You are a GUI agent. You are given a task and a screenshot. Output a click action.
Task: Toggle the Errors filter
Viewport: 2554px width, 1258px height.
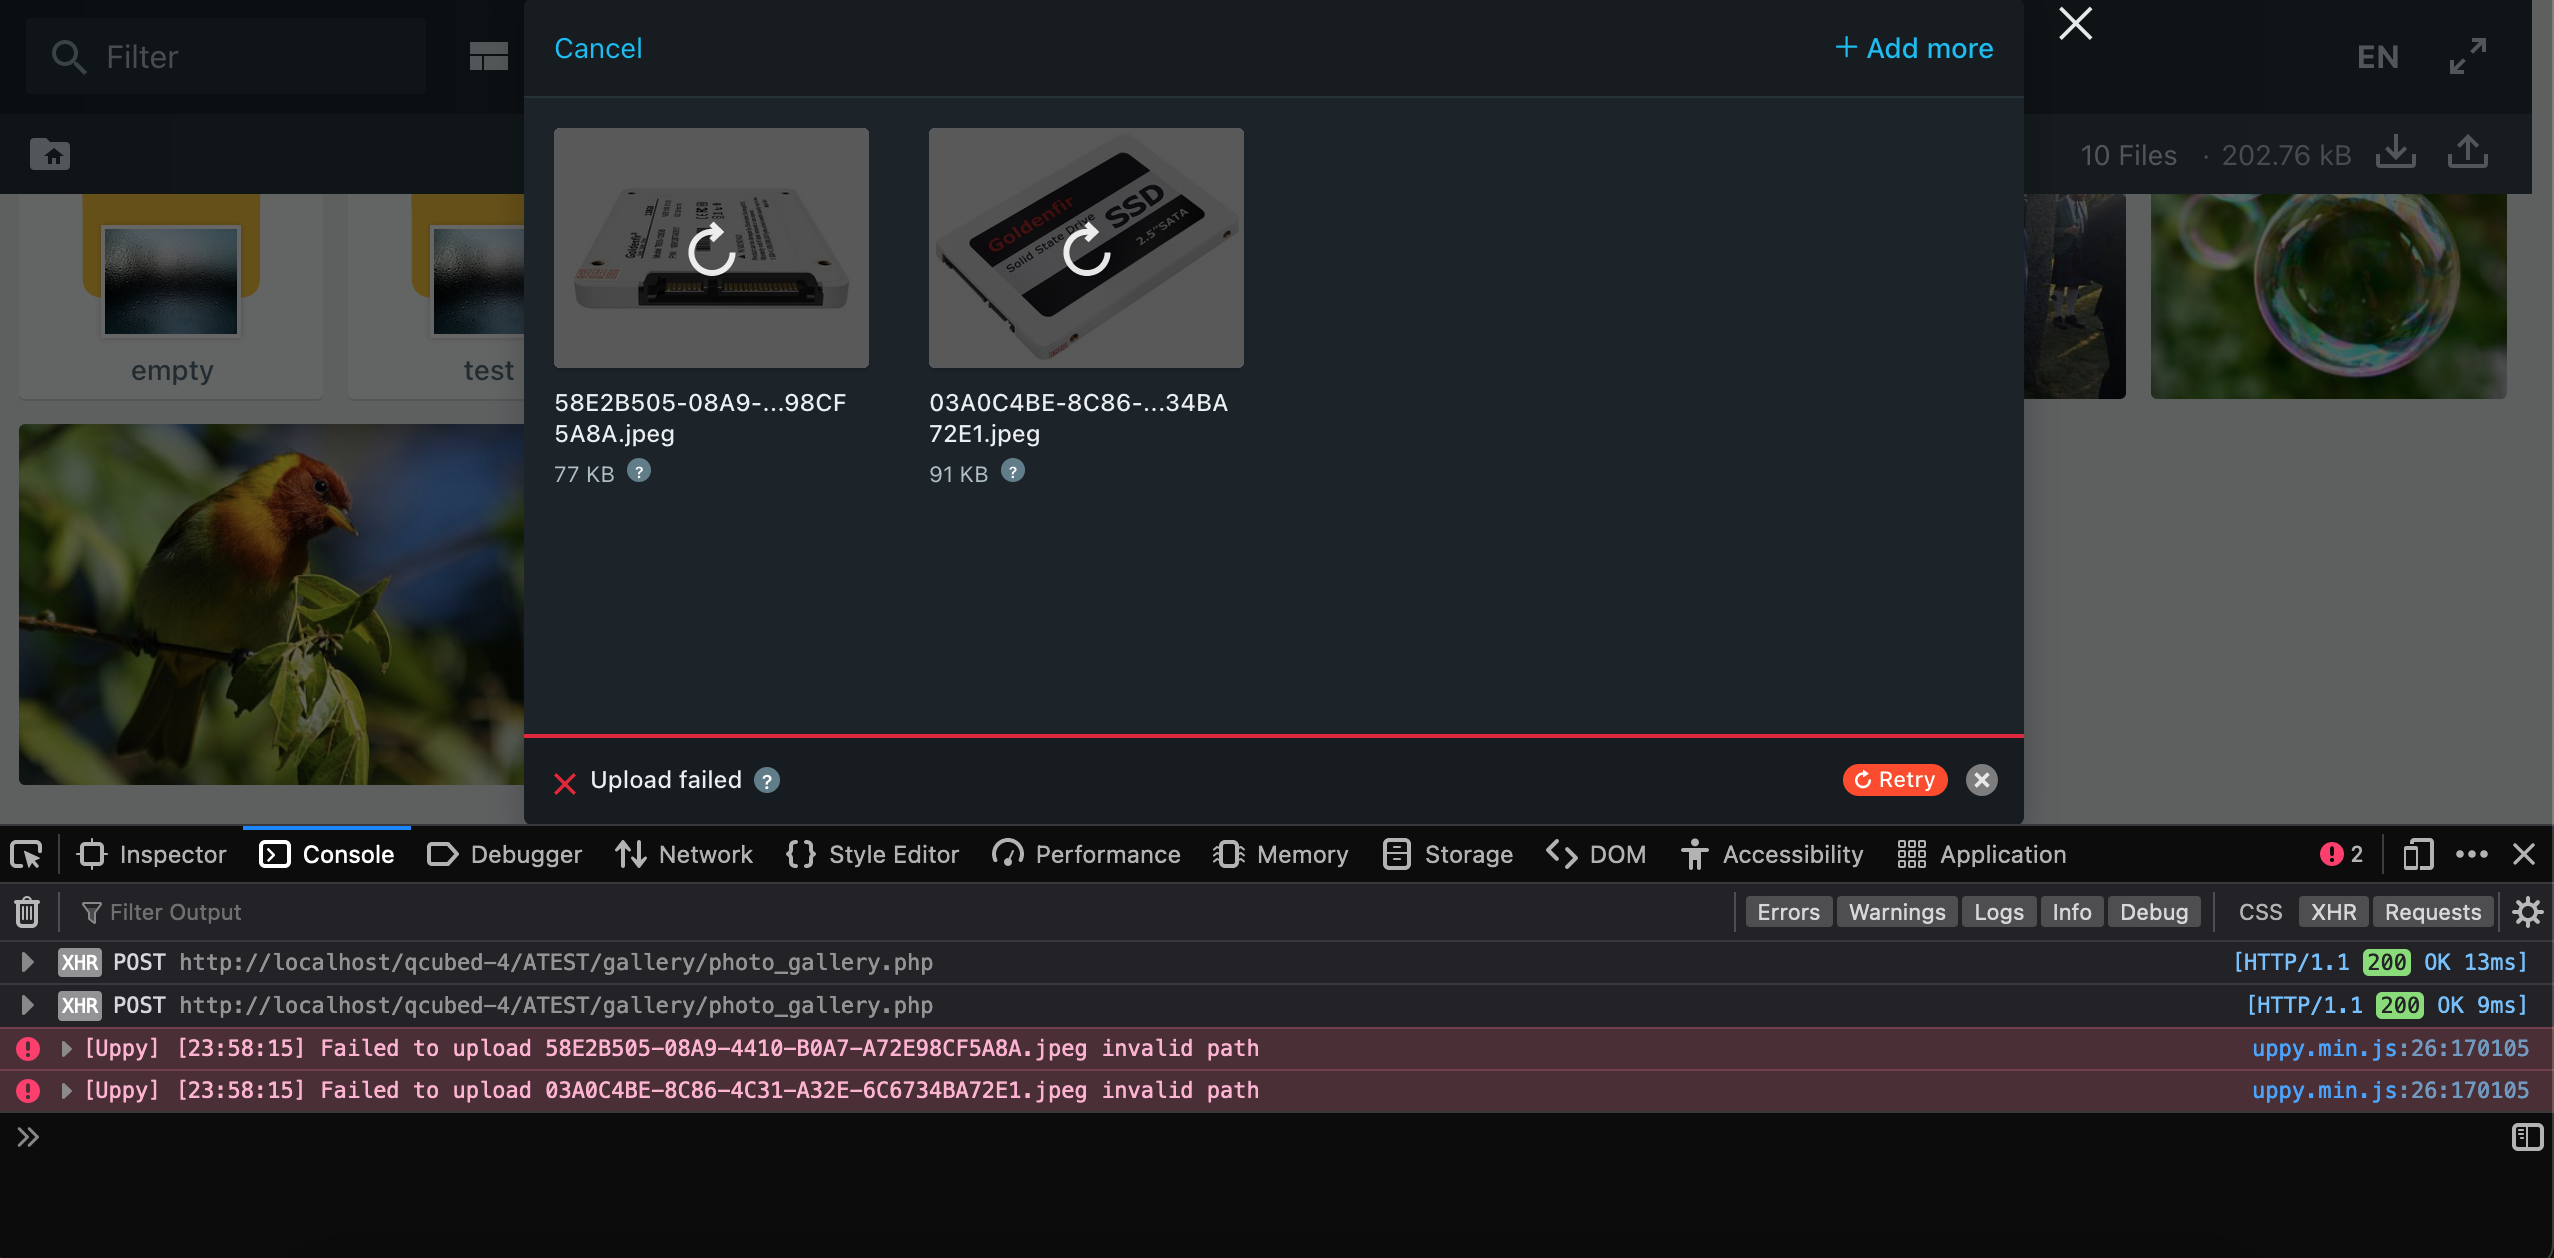click(x=1788, y=912)
